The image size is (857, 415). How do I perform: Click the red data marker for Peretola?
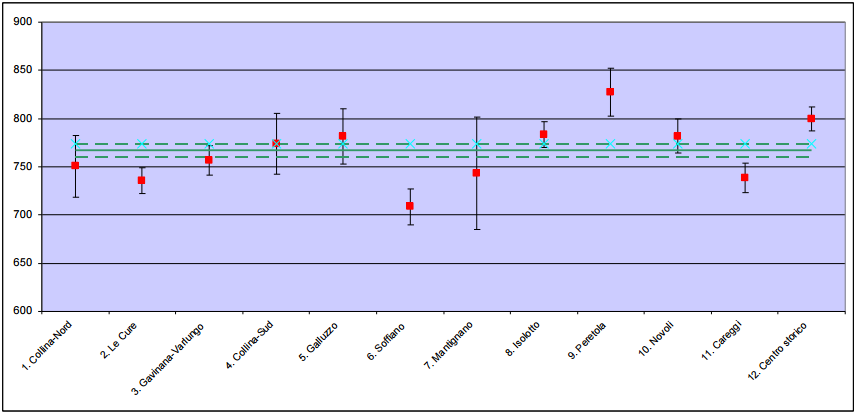point(610,92)
